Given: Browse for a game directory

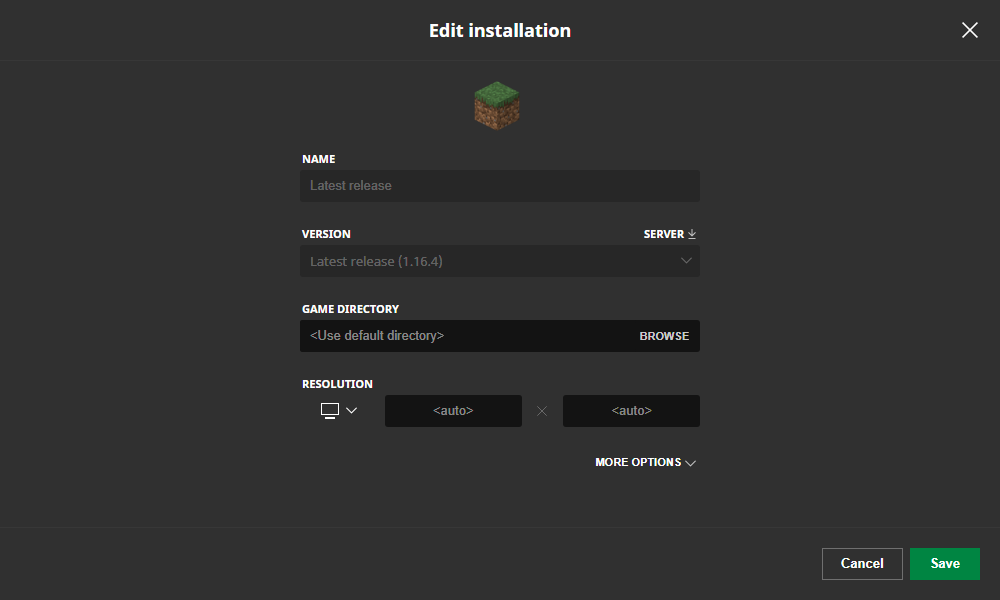Looking at the screenshot, I should coord(664,336).
